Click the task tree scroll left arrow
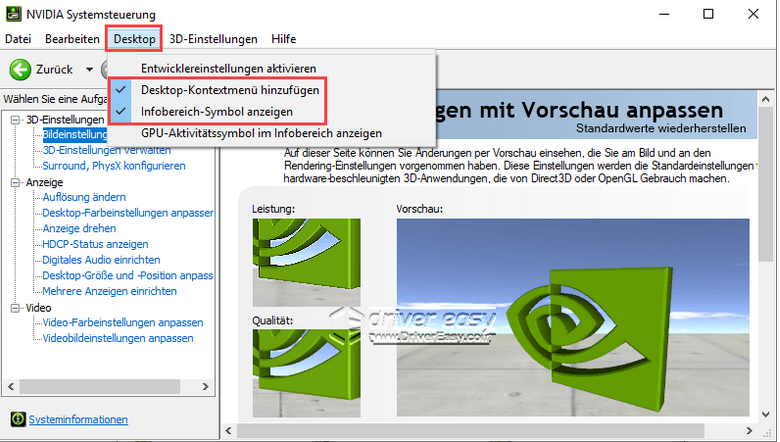Viewport: 780px width, 442px height. [11, 386]
